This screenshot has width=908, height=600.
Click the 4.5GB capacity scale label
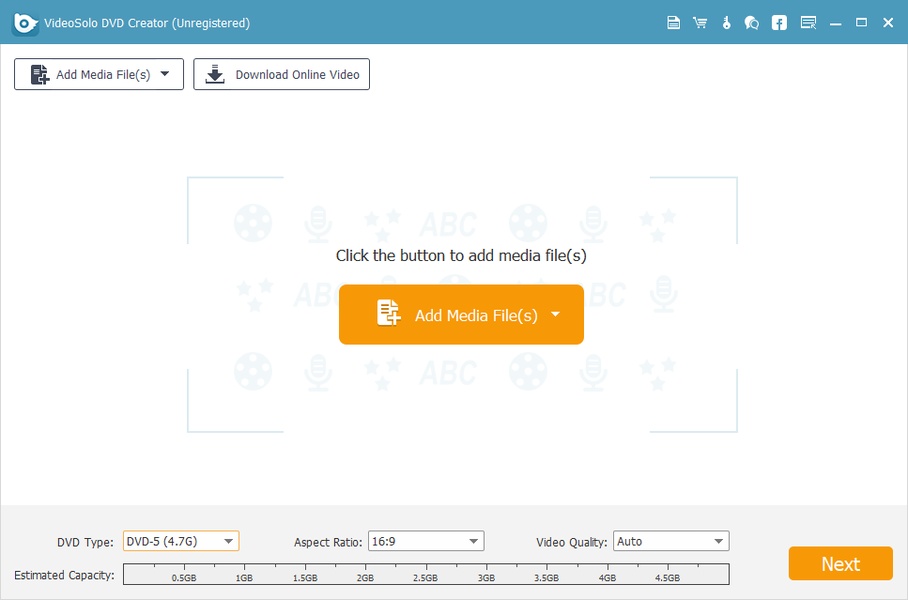click(x=667, y=578)
